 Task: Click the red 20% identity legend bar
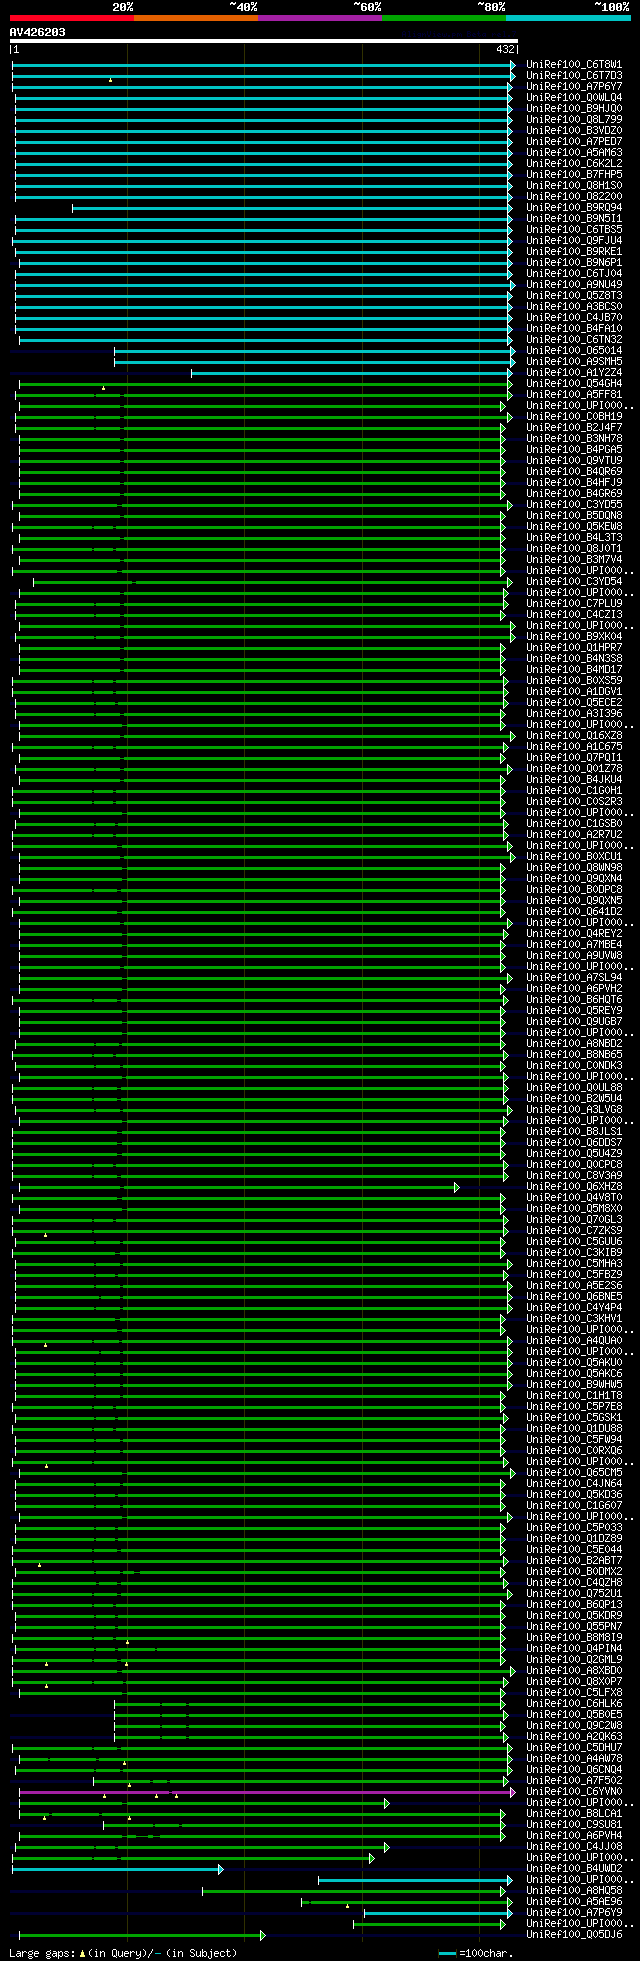[72, 17]
